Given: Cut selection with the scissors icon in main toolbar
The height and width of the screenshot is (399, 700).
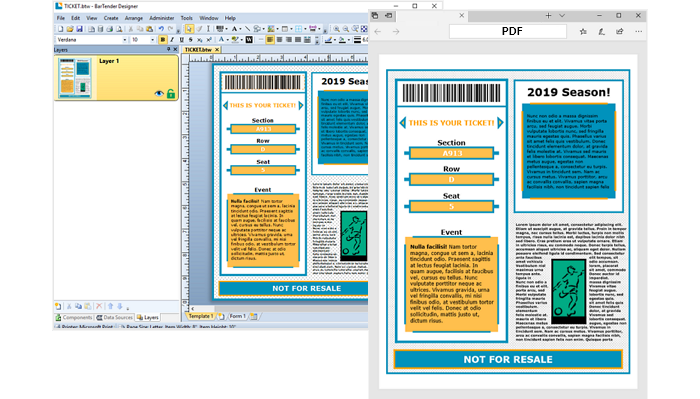Looking at the screenshot, I should coord(131,29).
